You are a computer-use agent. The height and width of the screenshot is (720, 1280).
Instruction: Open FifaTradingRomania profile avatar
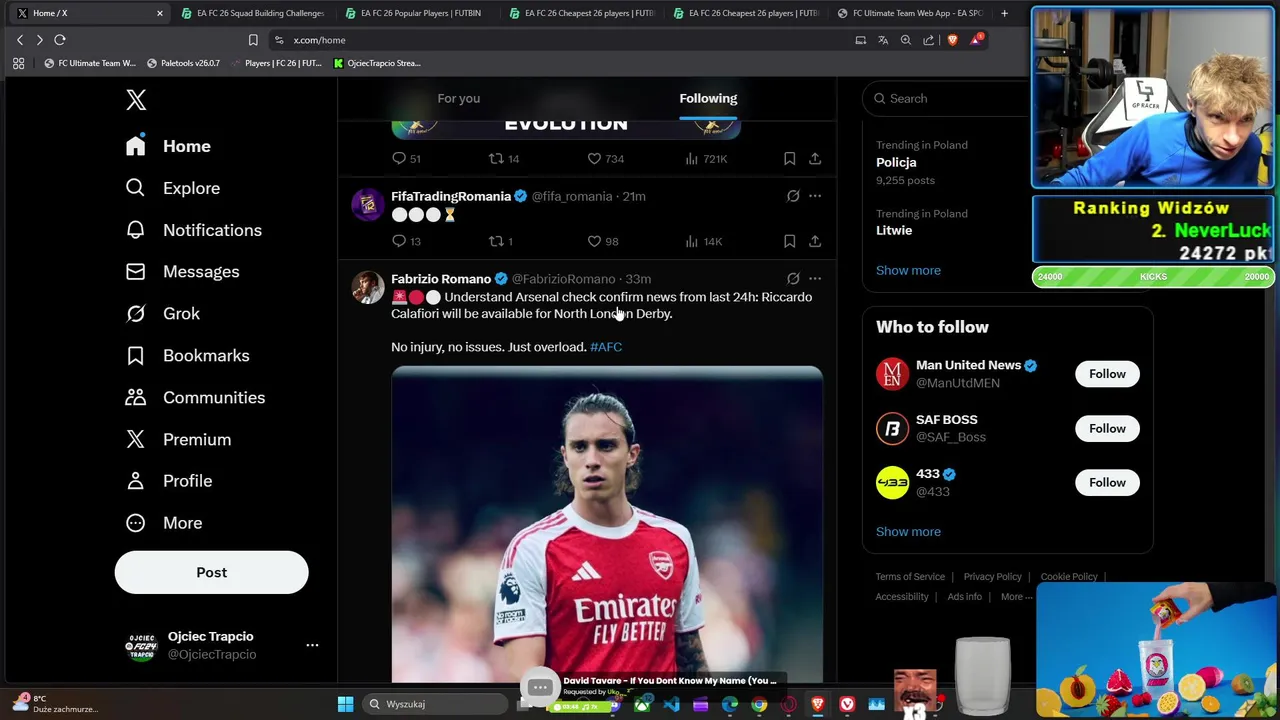click(x=367, y=204)
